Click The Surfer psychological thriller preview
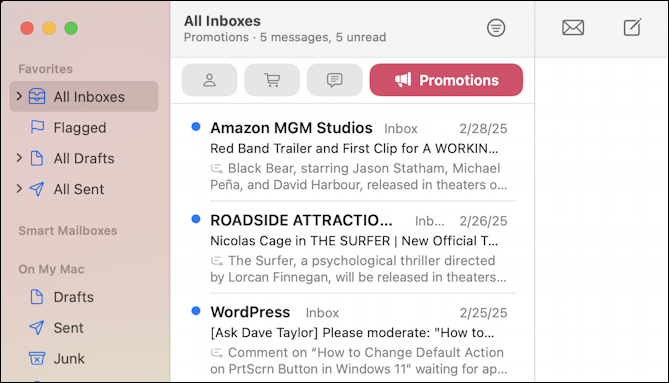This screenshot has height=383, width=669. 358,269
